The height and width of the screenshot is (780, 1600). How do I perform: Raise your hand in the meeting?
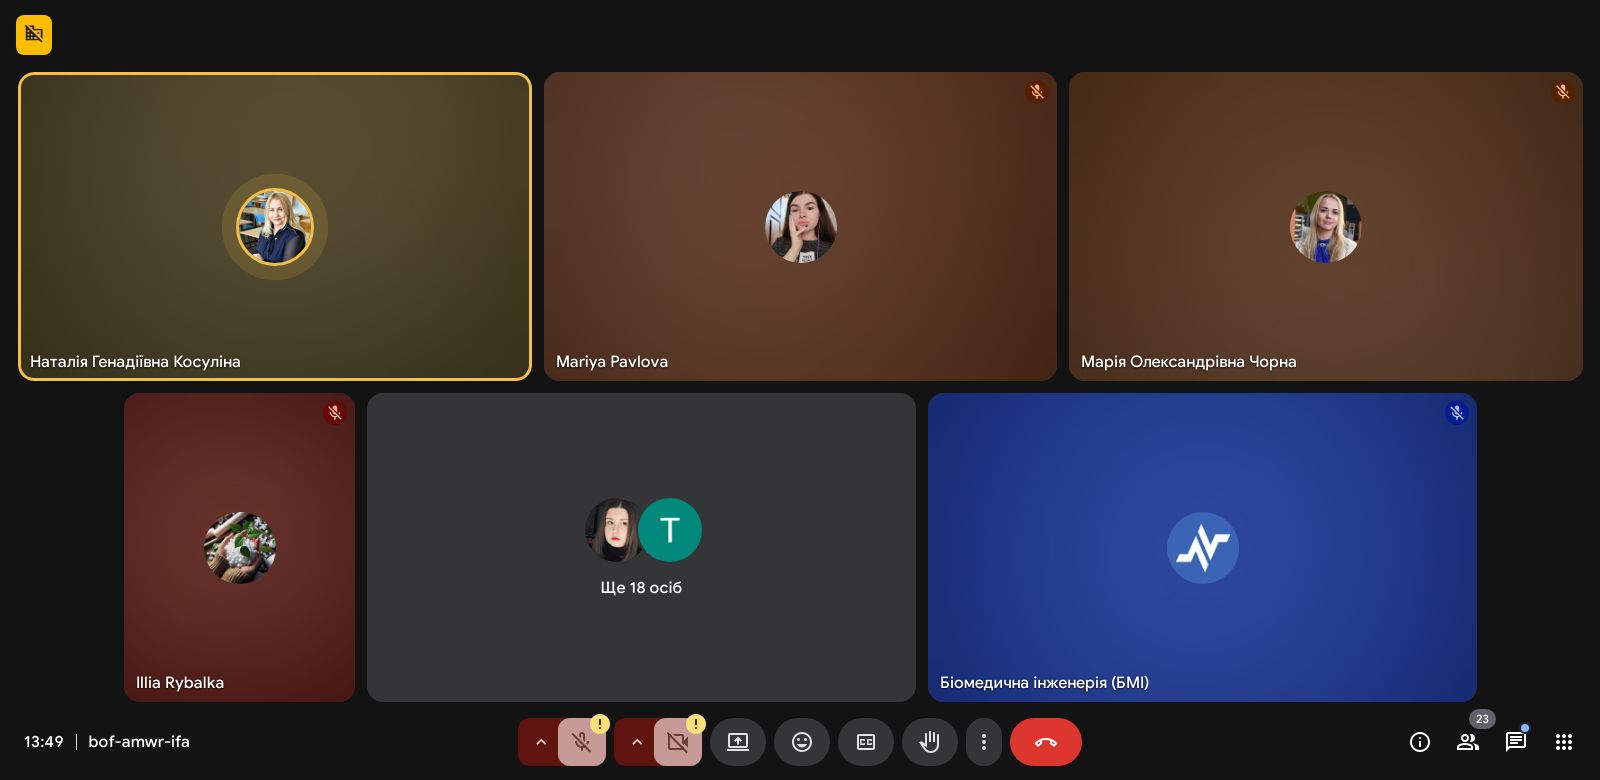click(930, 742)
